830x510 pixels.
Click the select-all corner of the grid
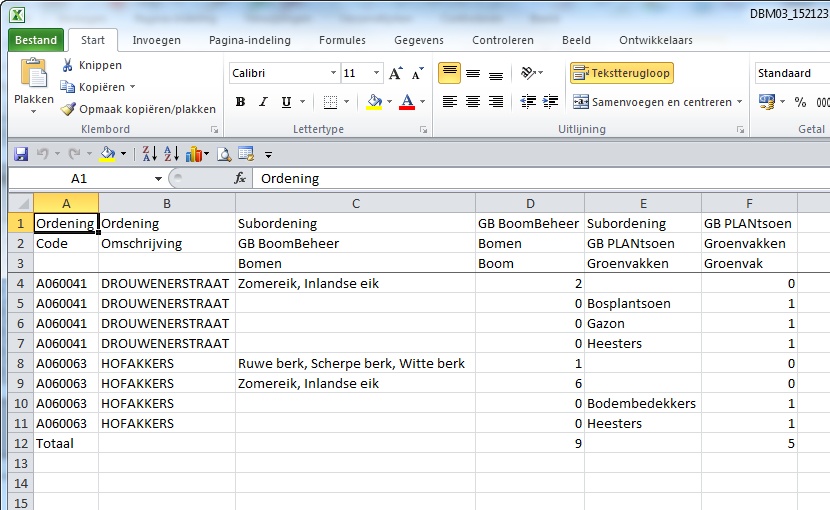click(21, 203)
